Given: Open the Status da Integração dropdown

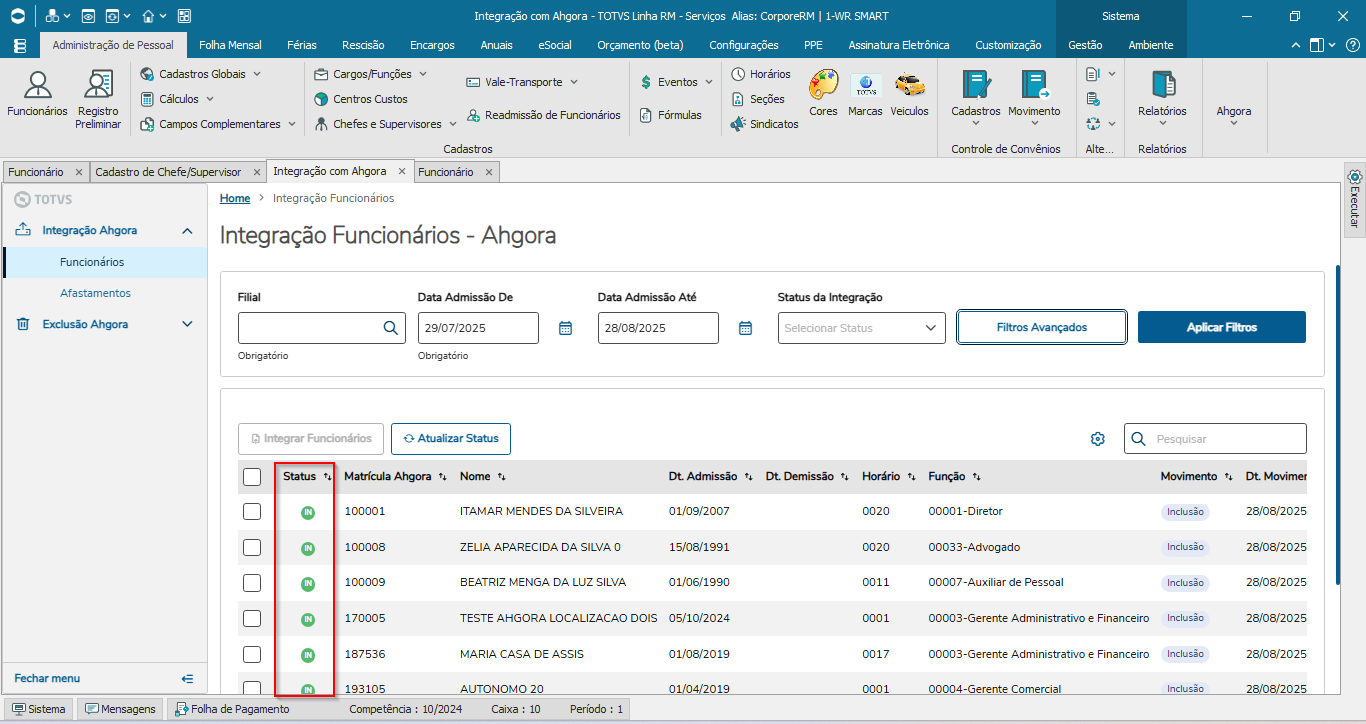Looking at the screenshot, I should click(861, 328).
